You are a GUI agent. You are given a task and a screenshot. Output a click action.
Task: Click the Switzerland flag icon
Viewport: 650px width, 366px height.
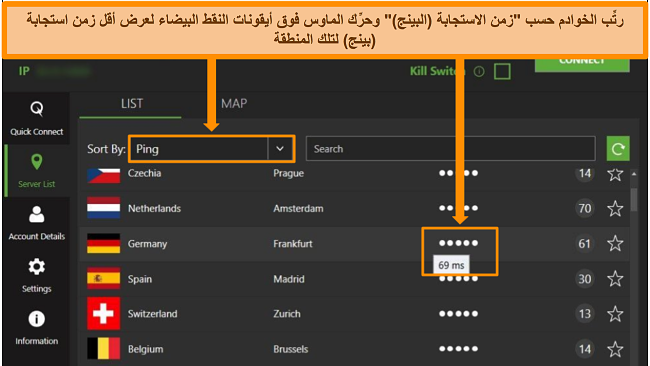coord(104,313)
